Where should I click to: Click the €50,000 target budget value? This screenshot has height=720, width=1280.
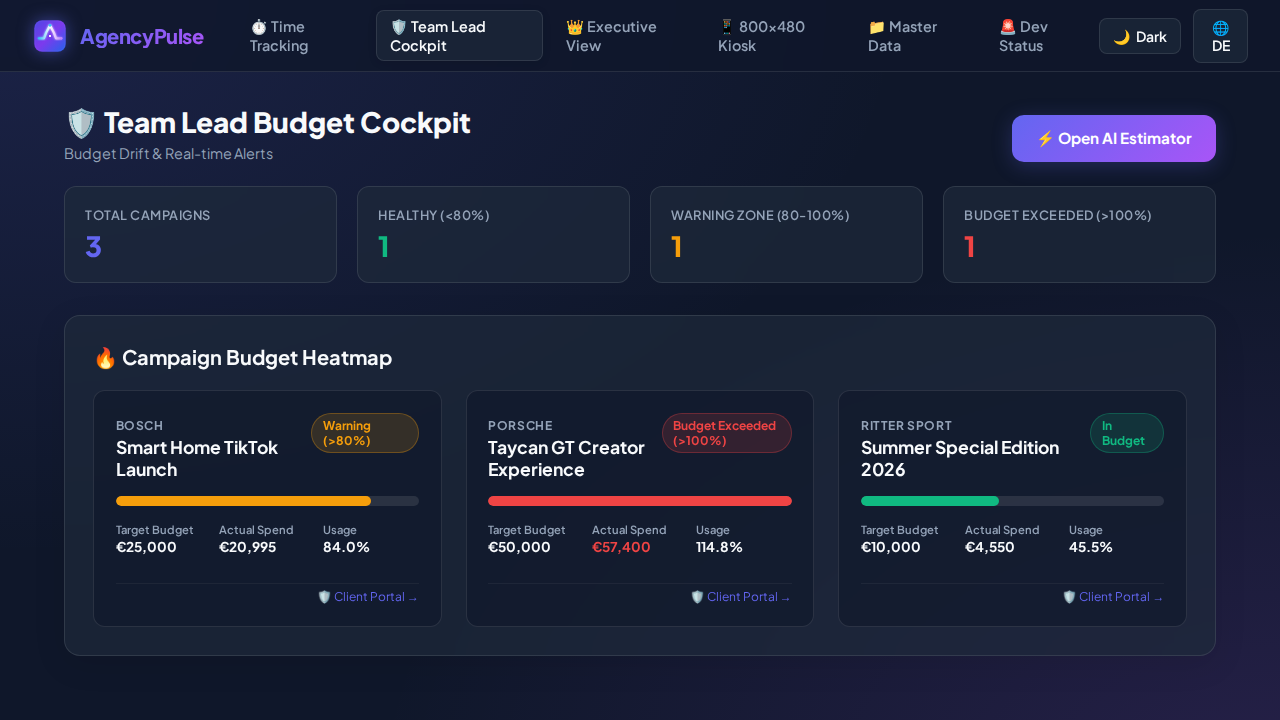(519, 547)
